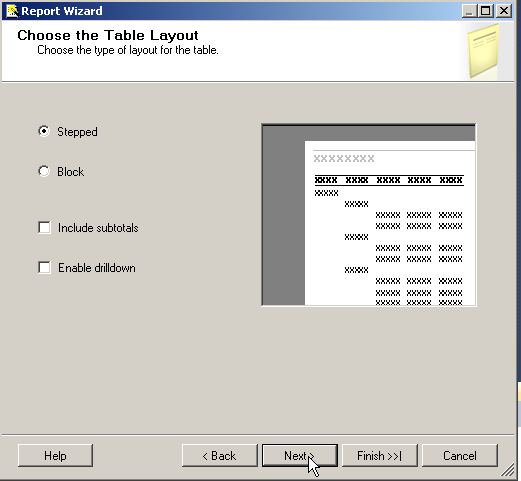Minimize the Report Wizard window
Screen dimensions: 521x481
click(469, 11)
